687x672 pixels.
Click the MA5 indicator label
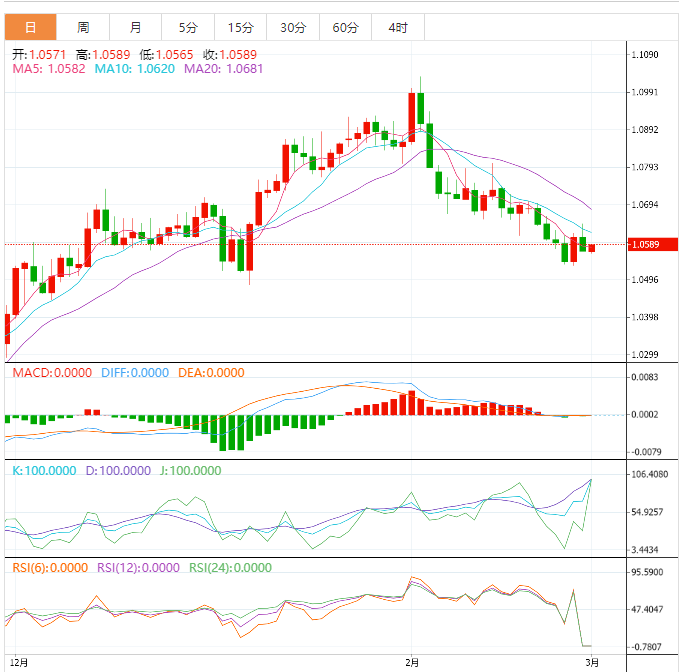click(48, 69)
